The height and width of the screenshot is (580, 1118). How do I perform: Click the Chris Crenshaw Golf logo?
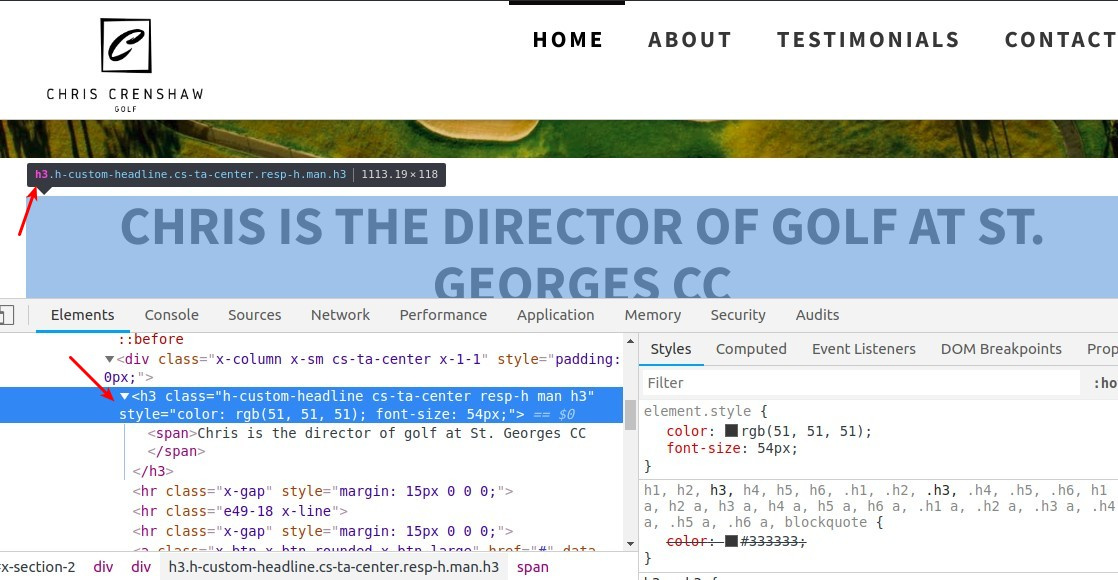point(125,65)
